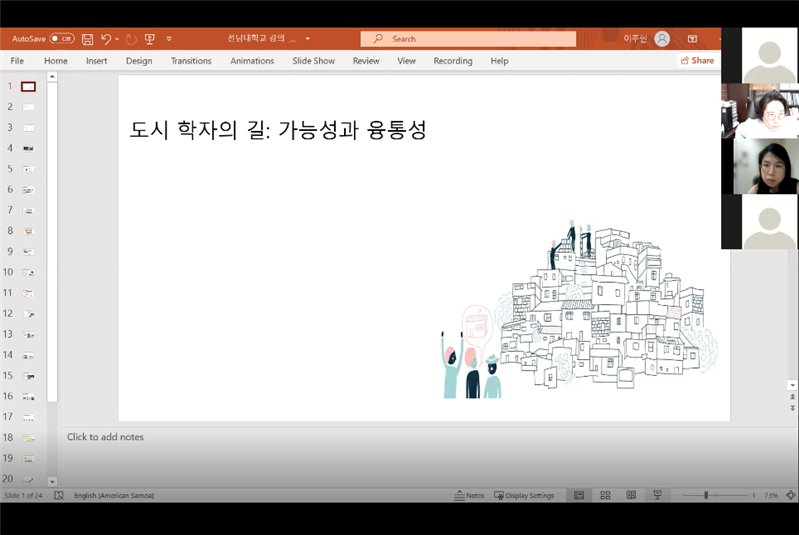Click the zoom level slider
This screenshot has height=535, width=799.
[706, 495]
